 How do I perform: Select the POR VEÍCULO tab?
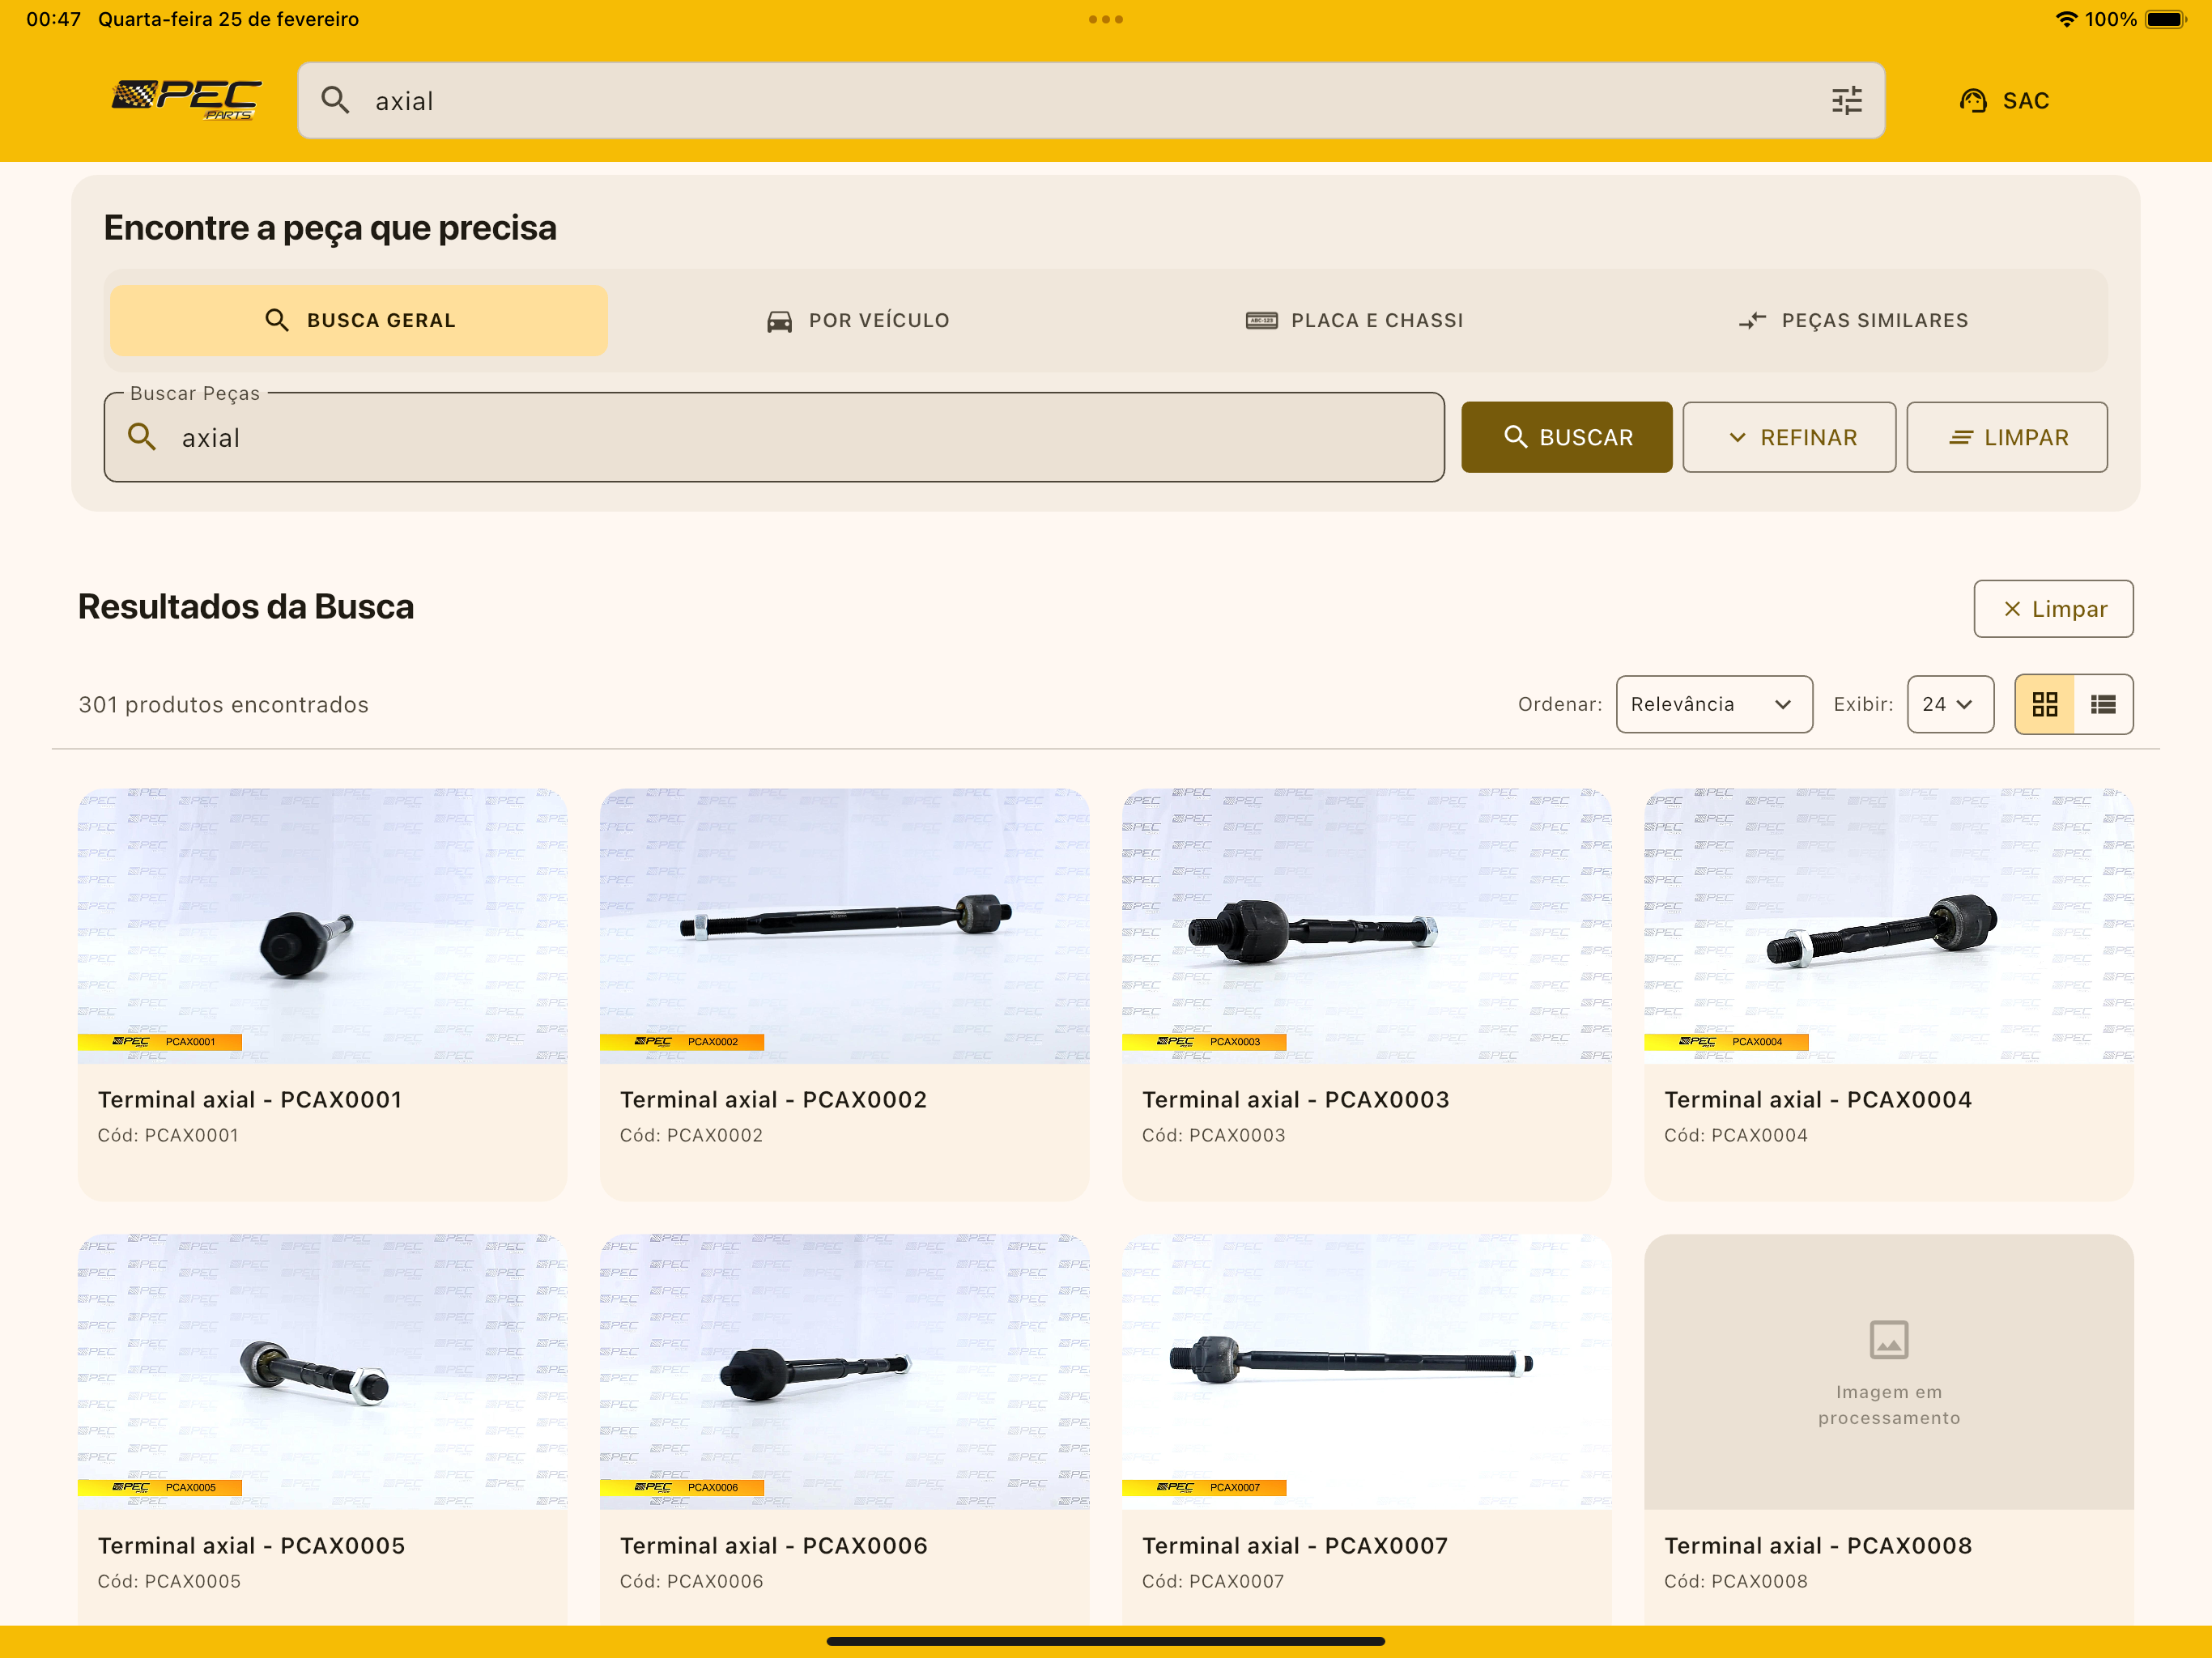857,320
